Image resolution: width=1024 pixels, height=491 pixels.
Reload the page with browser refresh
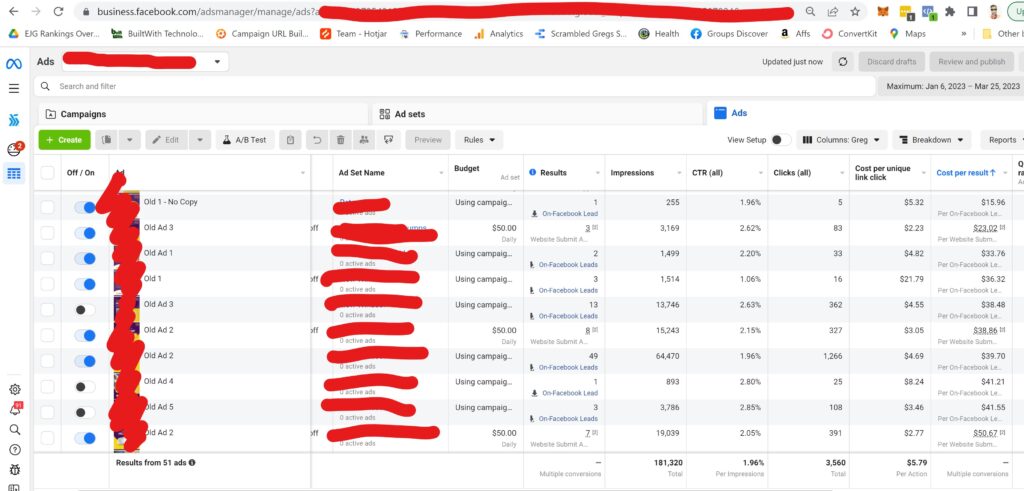pos(58,12)
